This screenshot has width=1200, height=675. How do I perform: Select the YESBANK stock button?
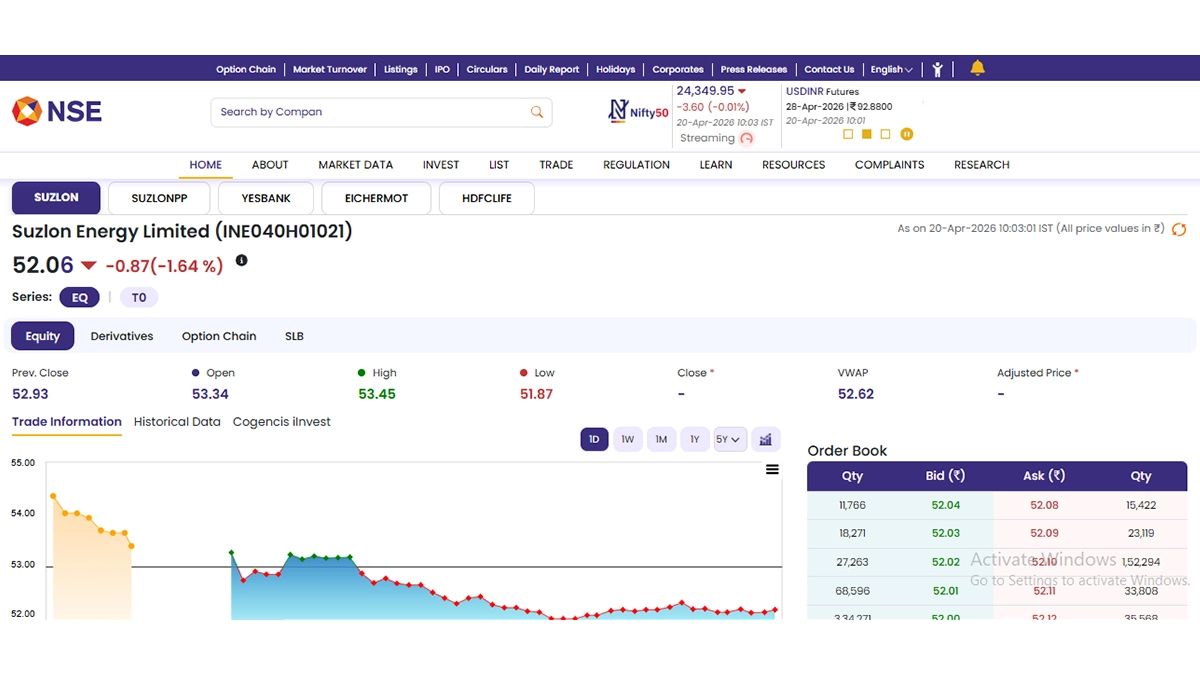tap(266, 198)
